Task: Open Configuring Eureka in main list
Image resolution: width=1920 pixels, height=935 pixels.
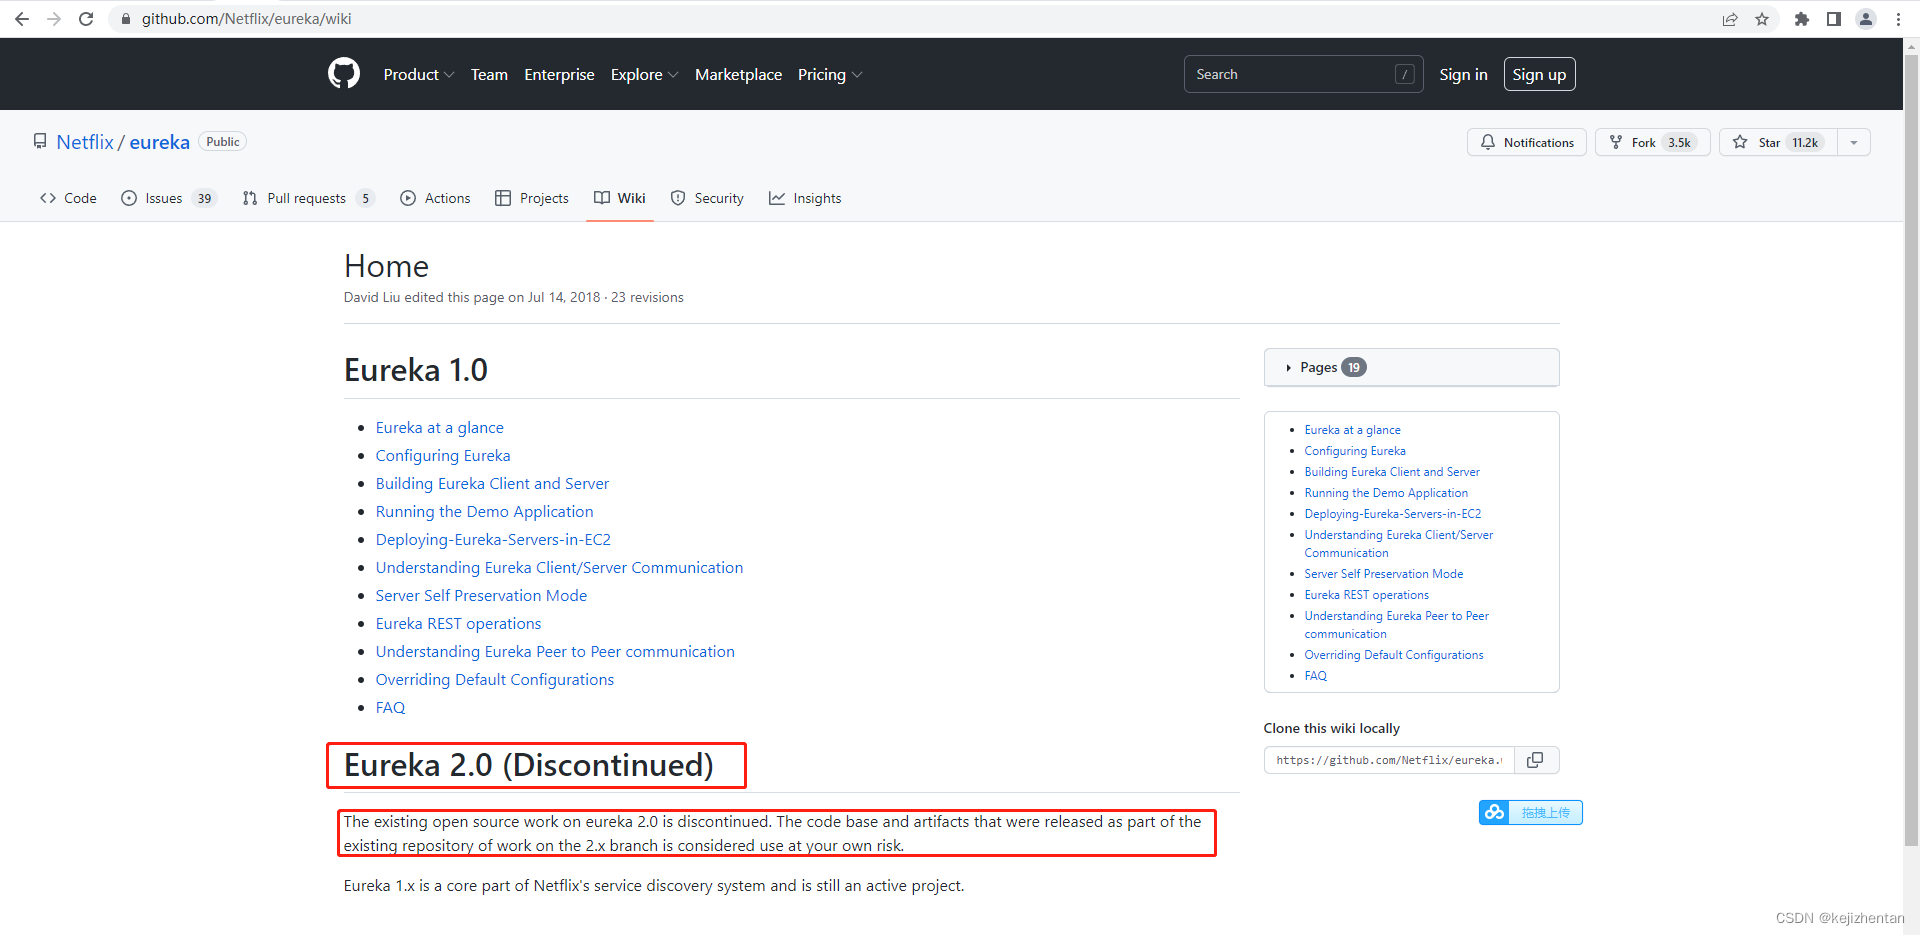Action: [x=443, y=455]
